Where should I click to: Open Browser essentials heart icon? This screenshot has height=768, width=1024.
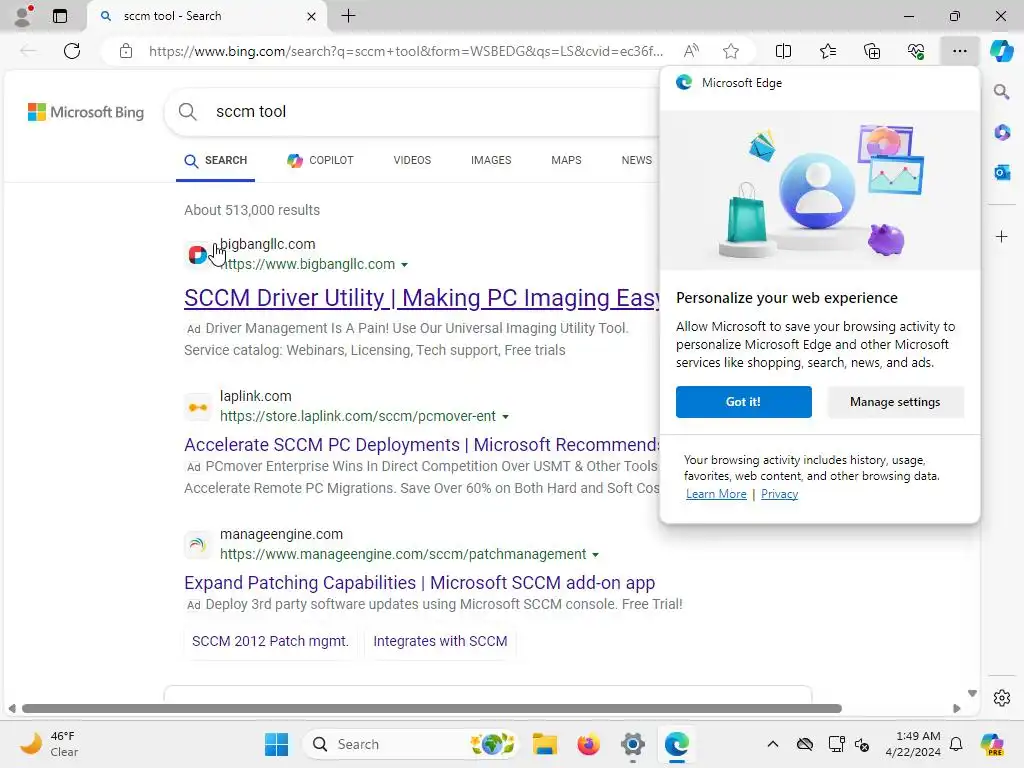point(916,51)
